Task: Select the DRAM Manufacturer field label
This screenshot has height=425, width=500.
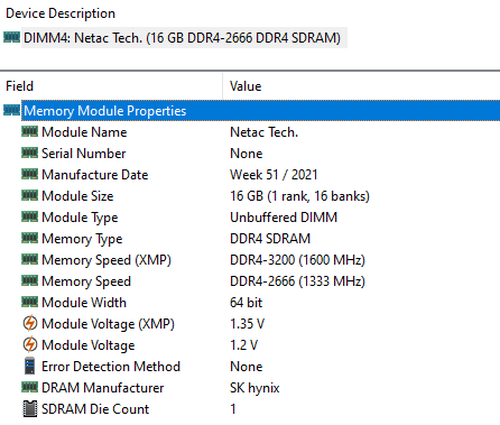Action: [x=103, y=388]
